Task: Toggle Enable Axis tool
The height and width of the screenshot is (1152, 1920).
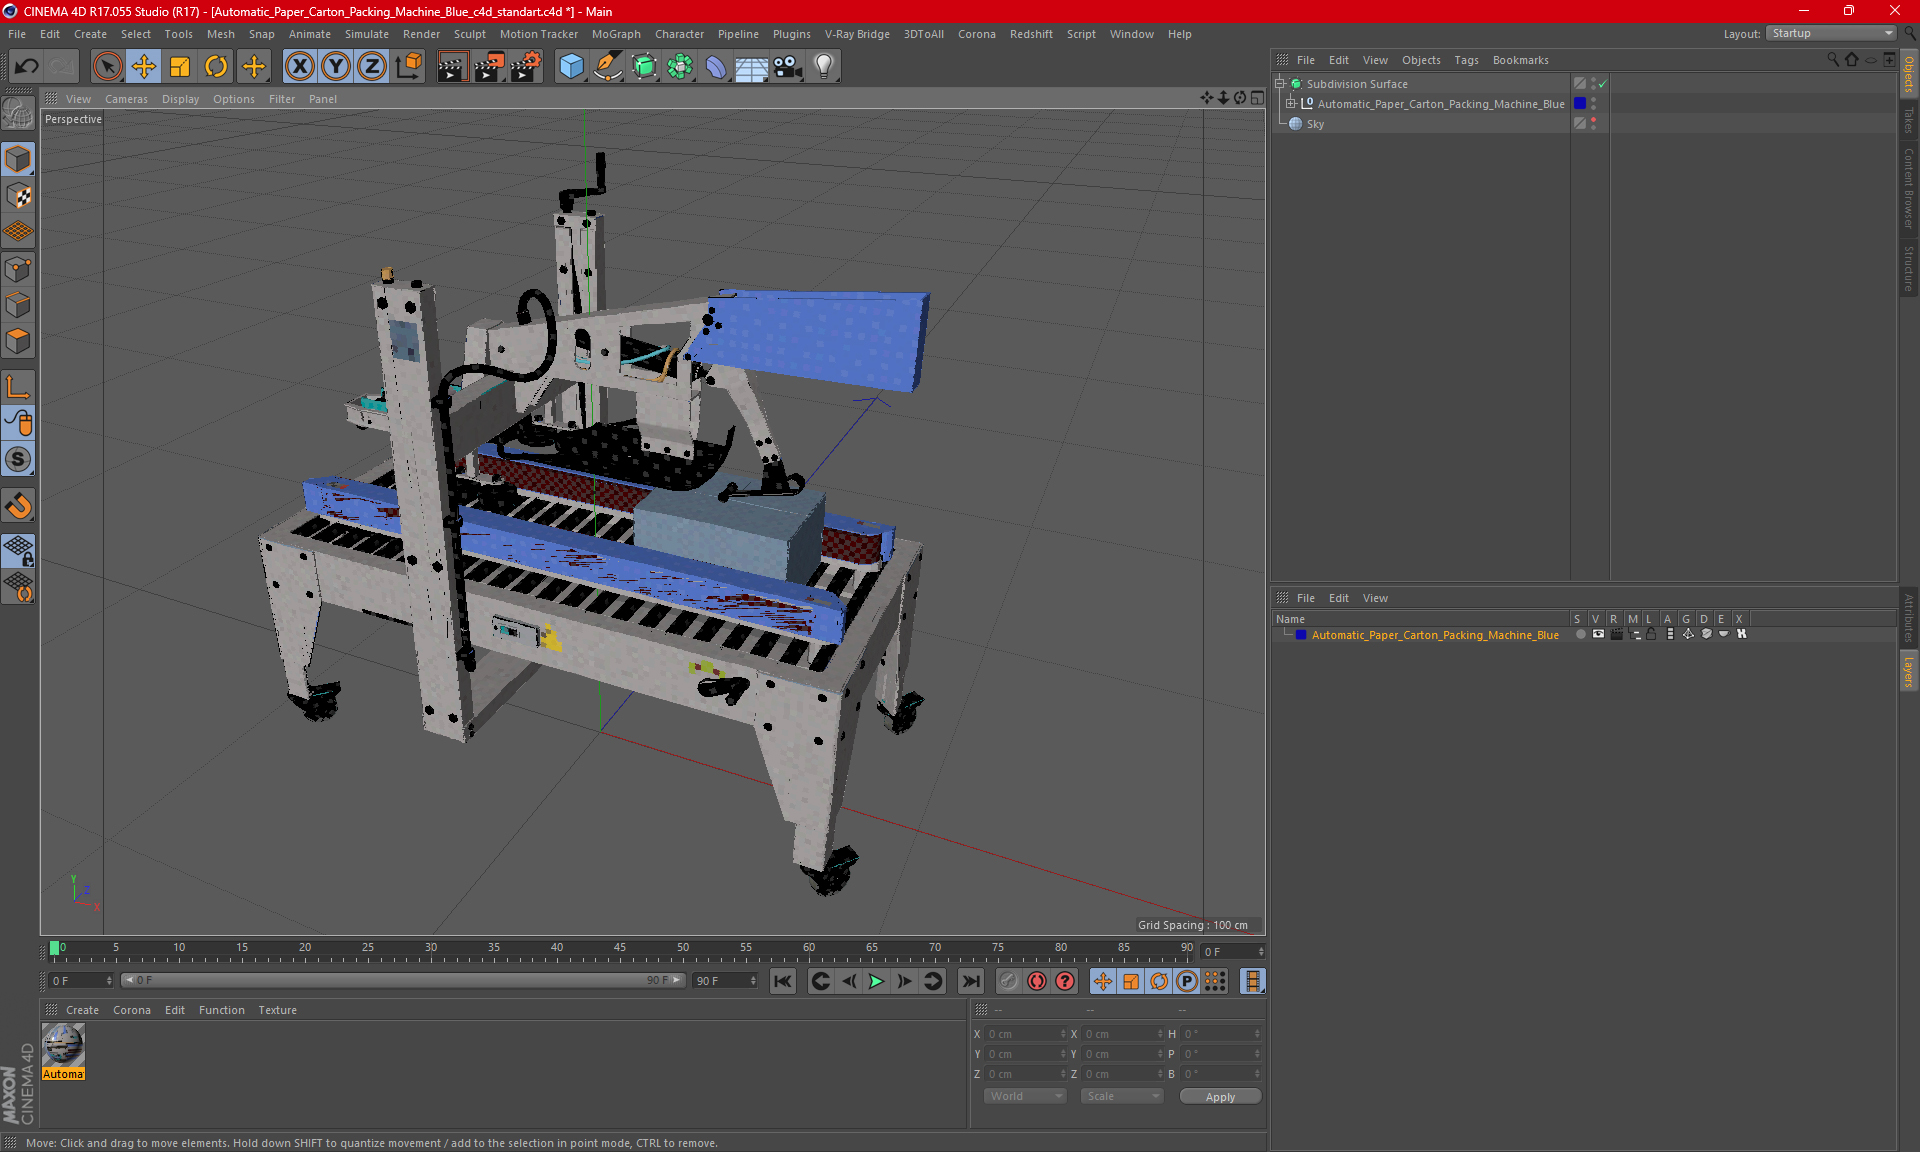Action: 18,387
